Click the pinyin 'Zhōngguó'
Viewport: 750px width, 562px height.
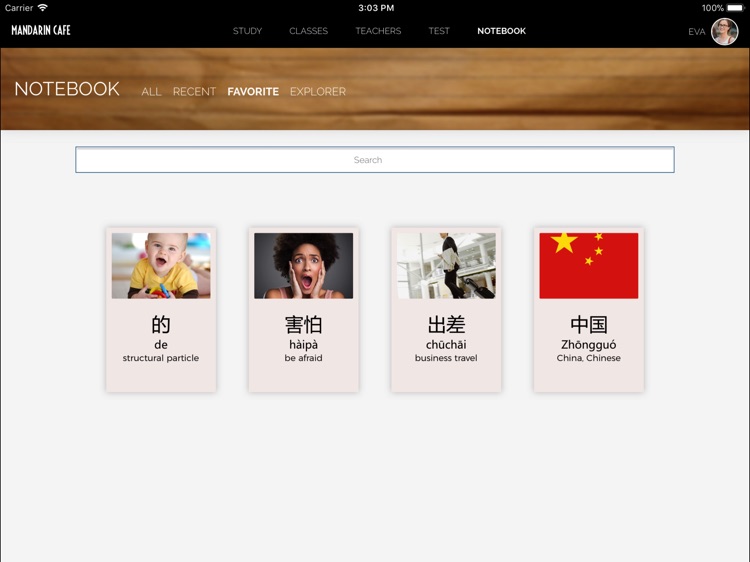tap(589, 345)
